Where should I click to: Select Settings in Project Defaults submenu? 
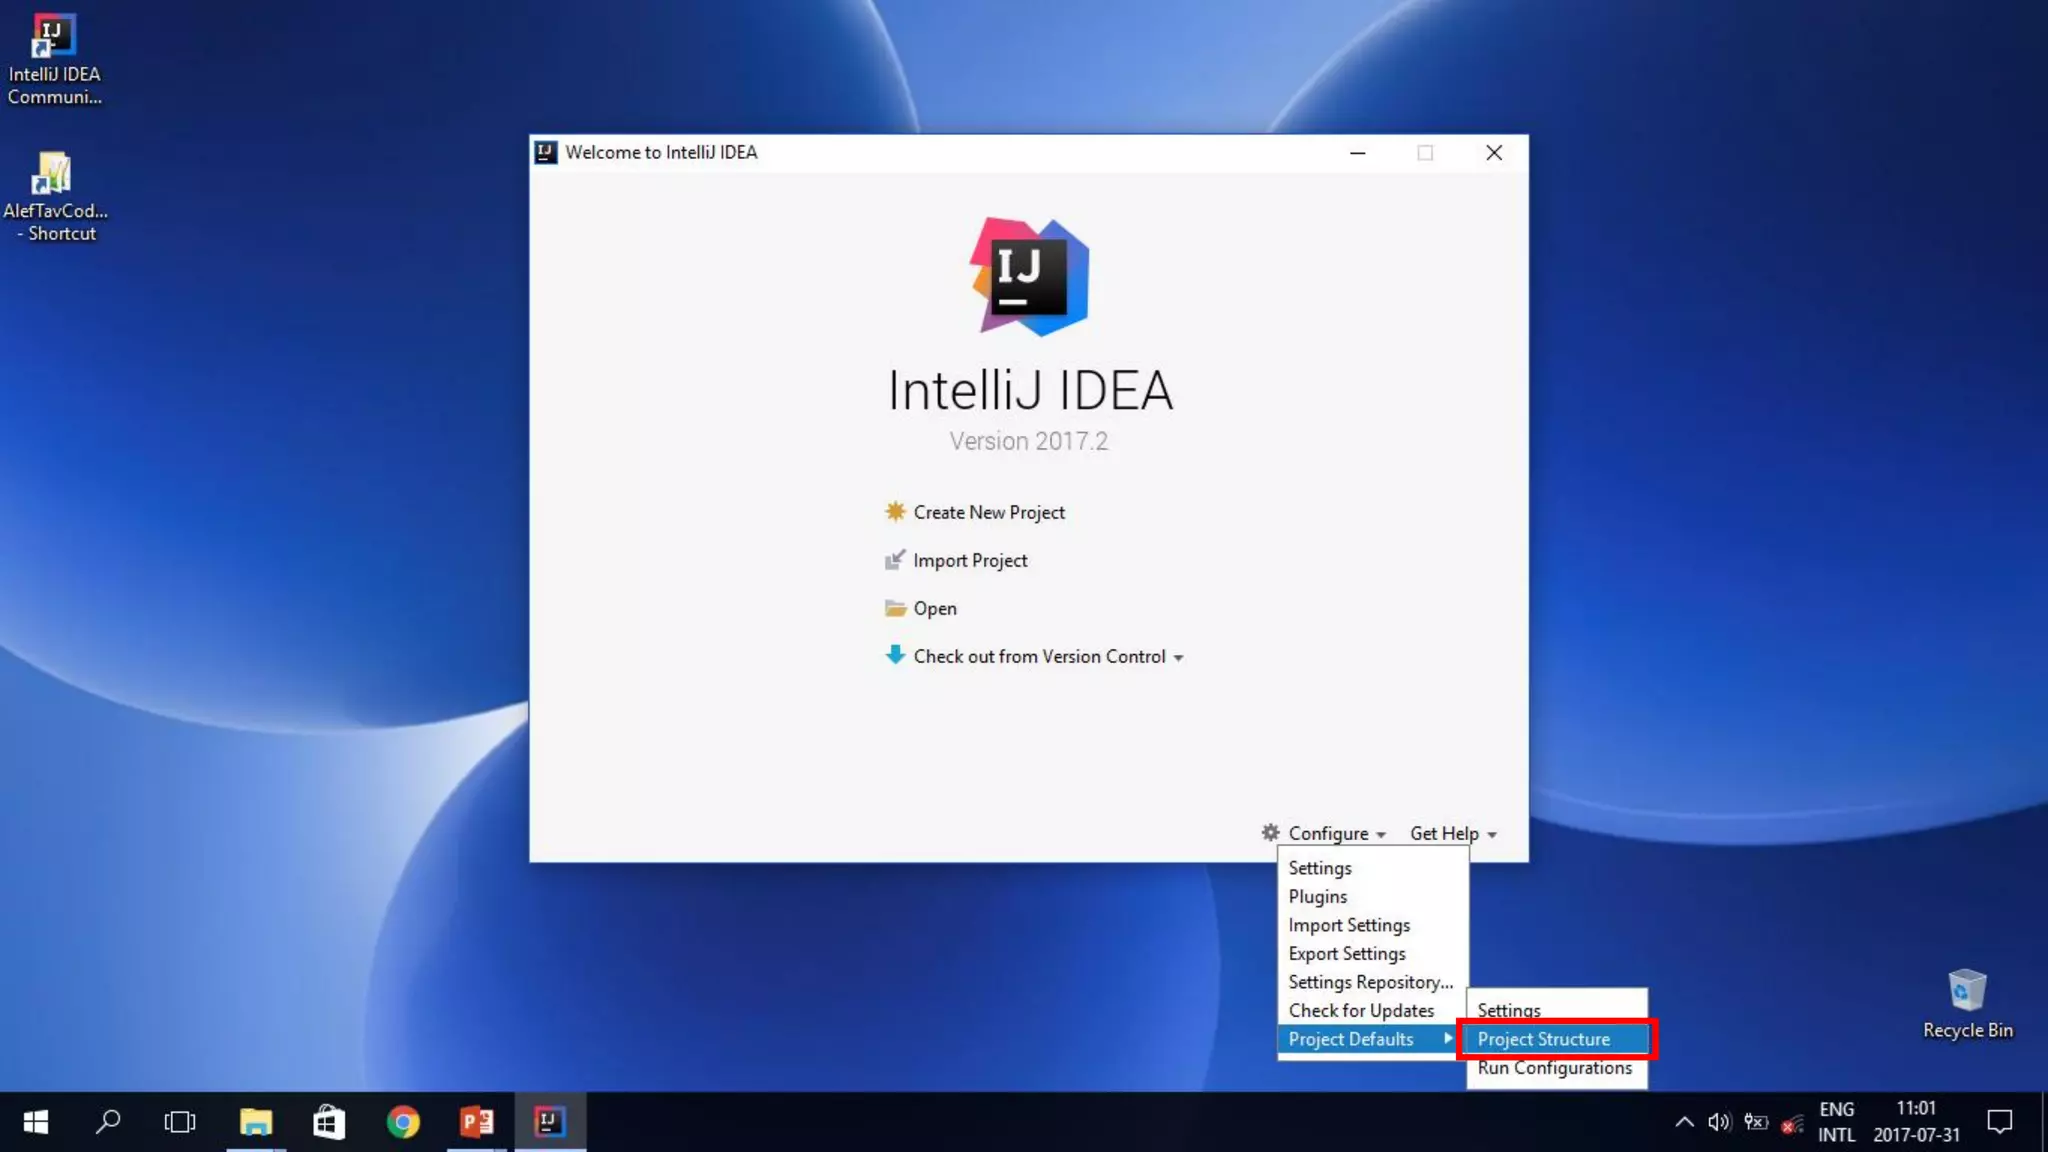pos(1556,1010)
